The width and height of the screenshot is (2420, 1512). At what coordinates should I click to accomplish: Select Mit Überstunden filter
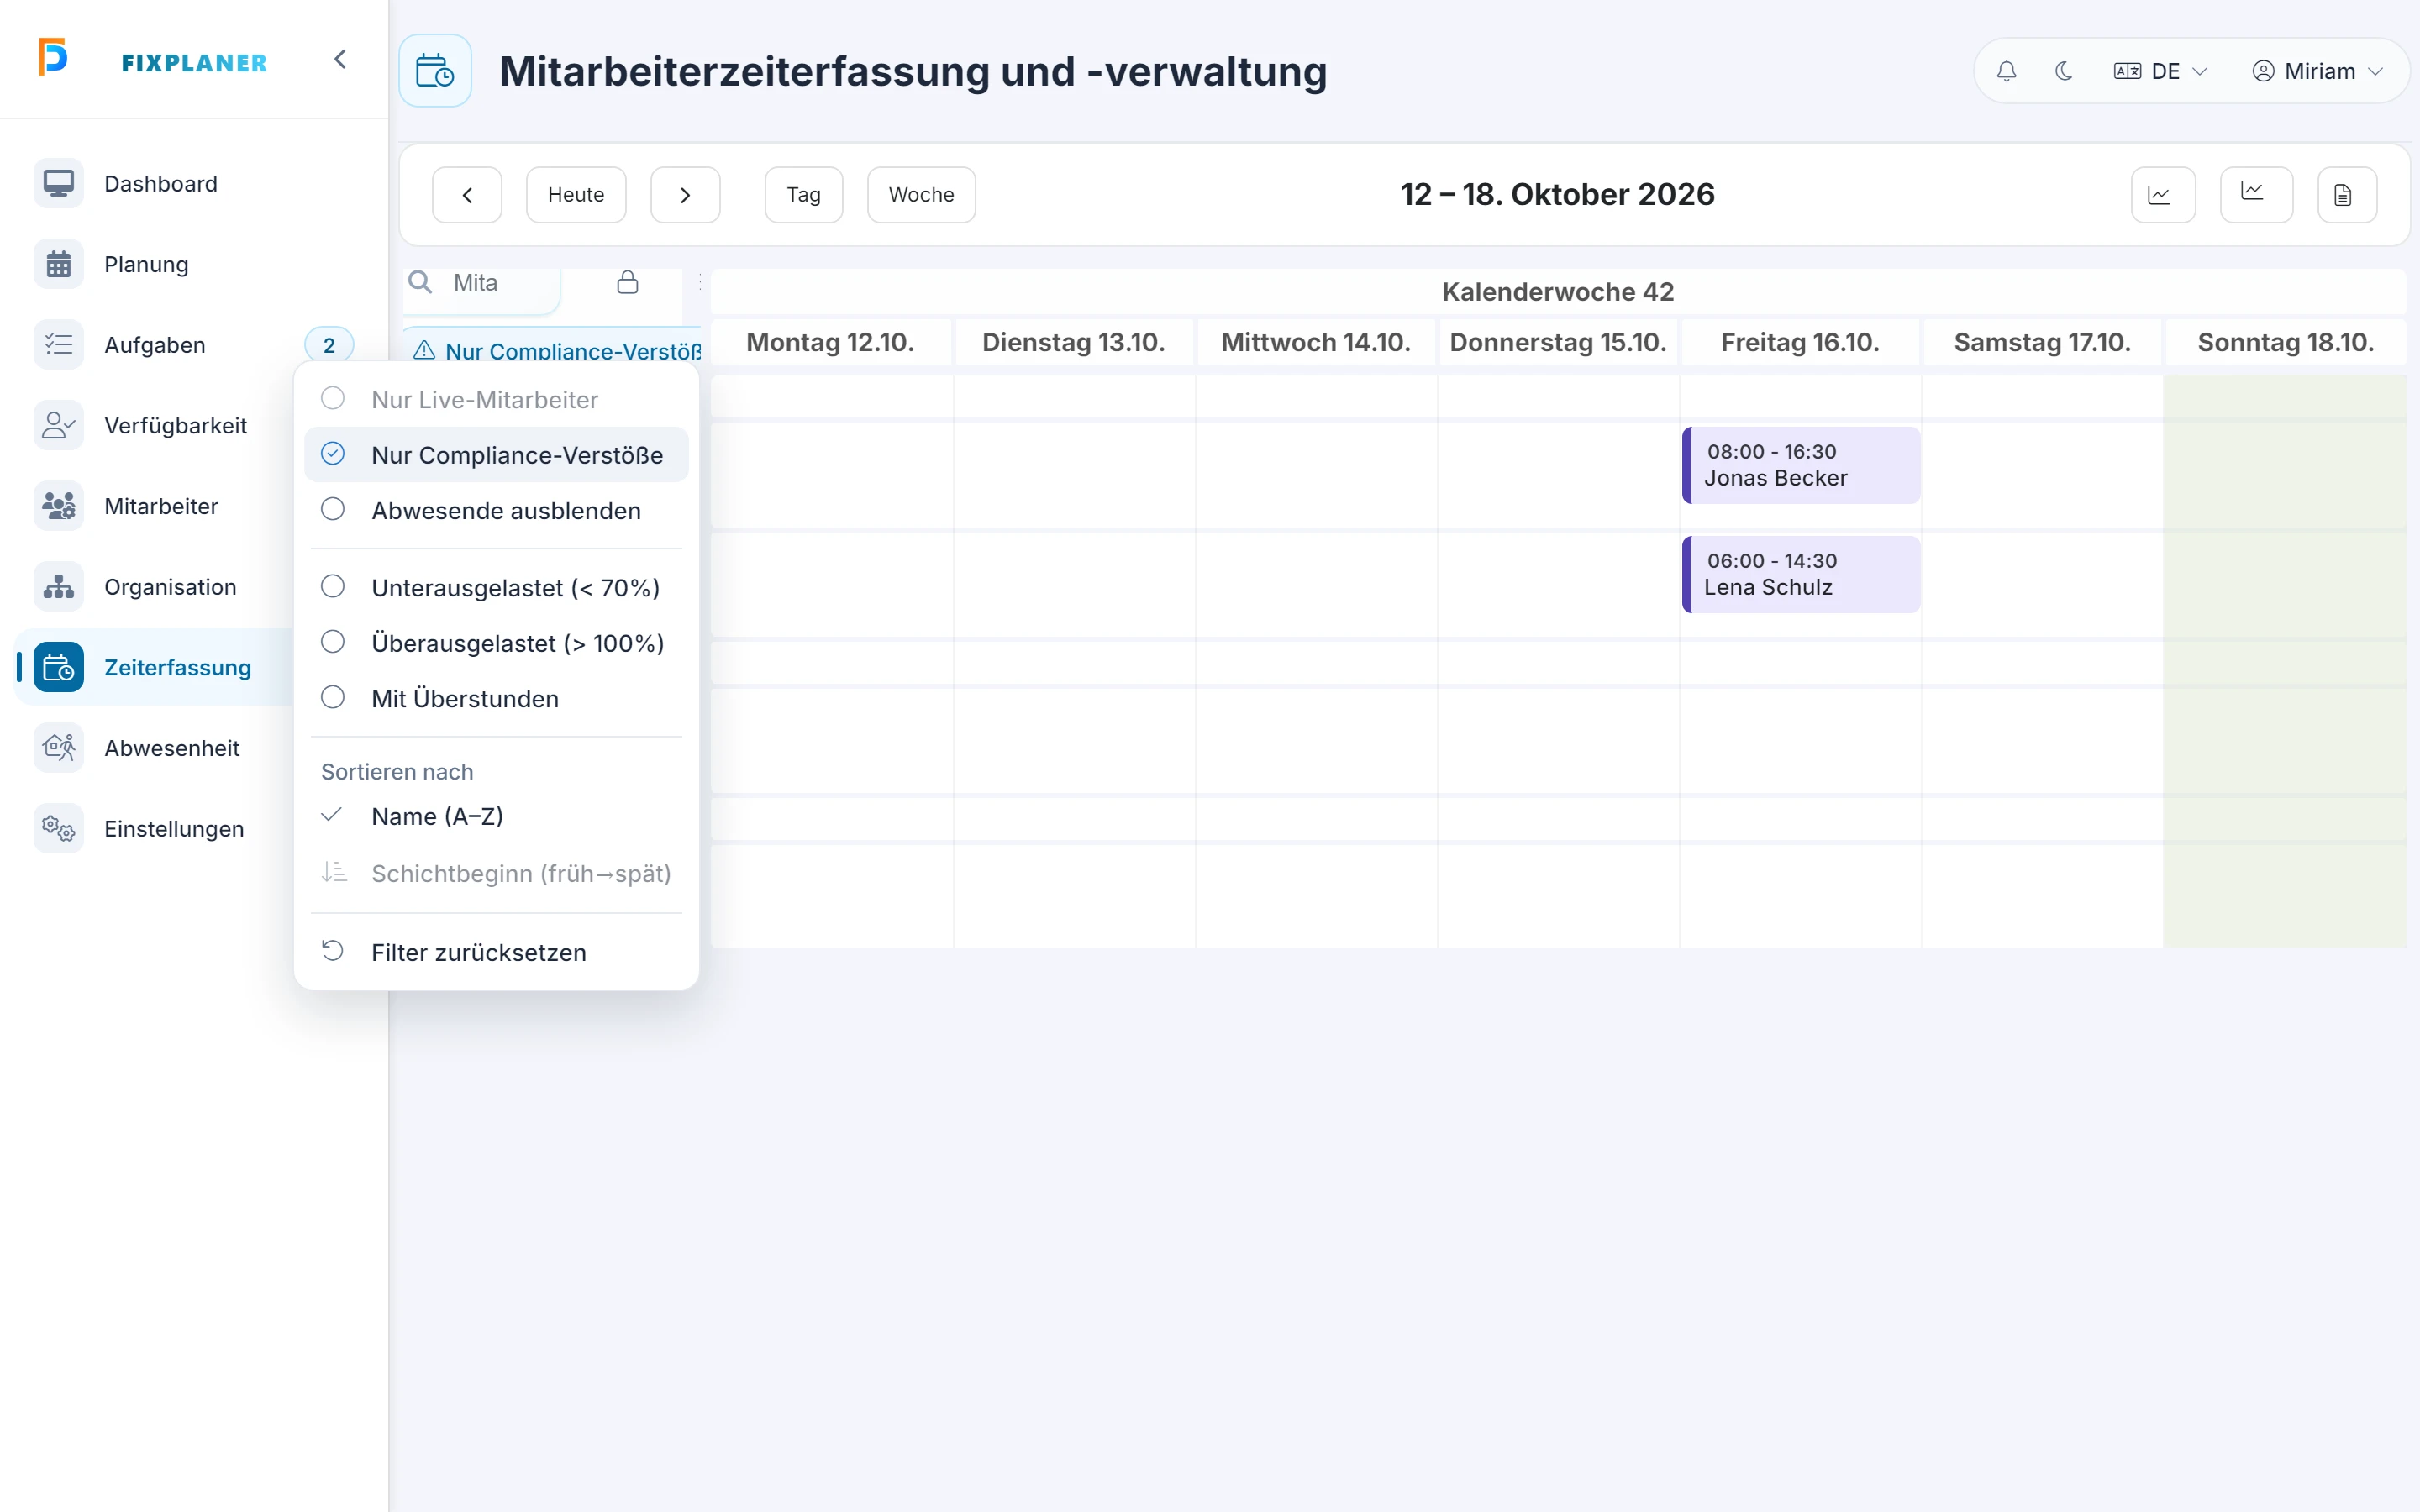[x=496, y=698]
